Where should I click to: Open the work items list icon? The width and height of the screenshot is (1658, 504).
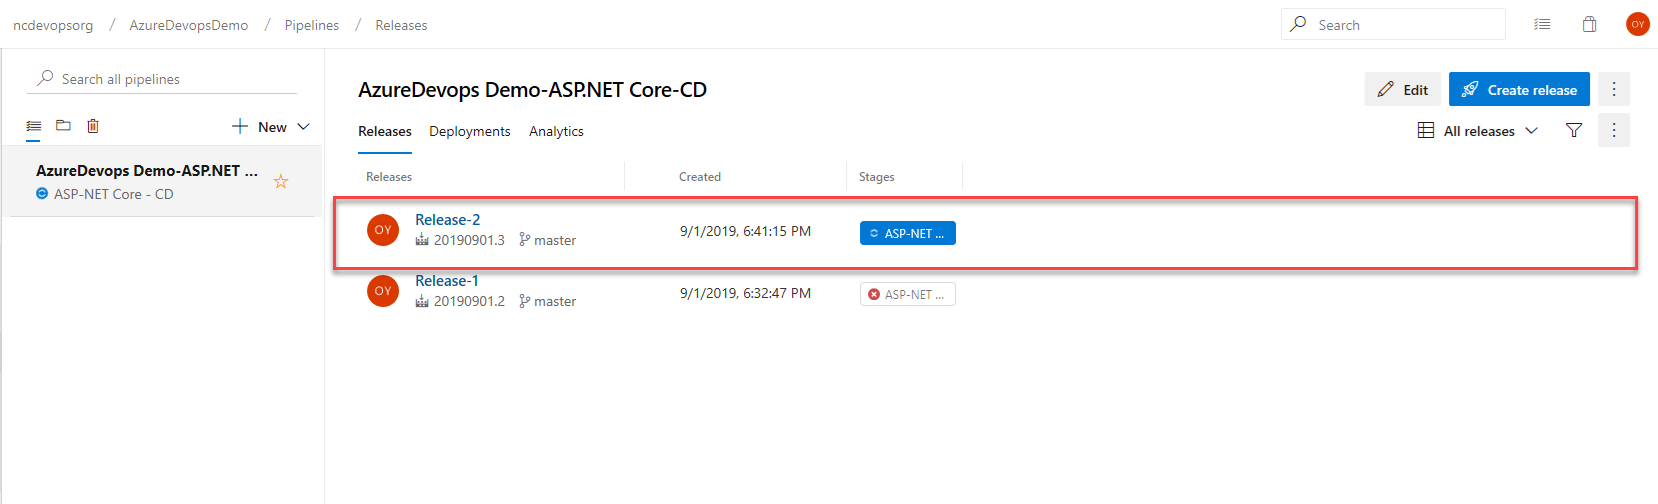pos(1542,24)
